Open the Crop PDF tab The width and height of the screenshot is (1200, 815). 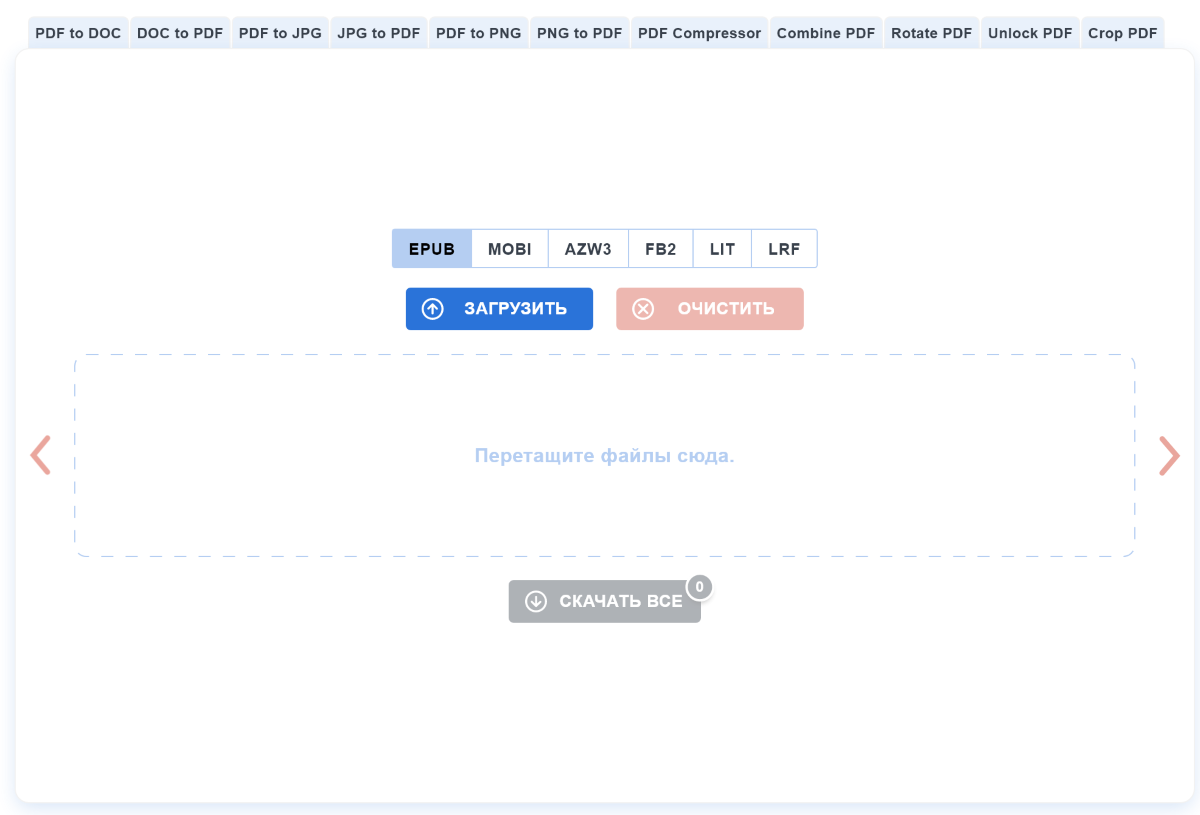[1122, 33]
